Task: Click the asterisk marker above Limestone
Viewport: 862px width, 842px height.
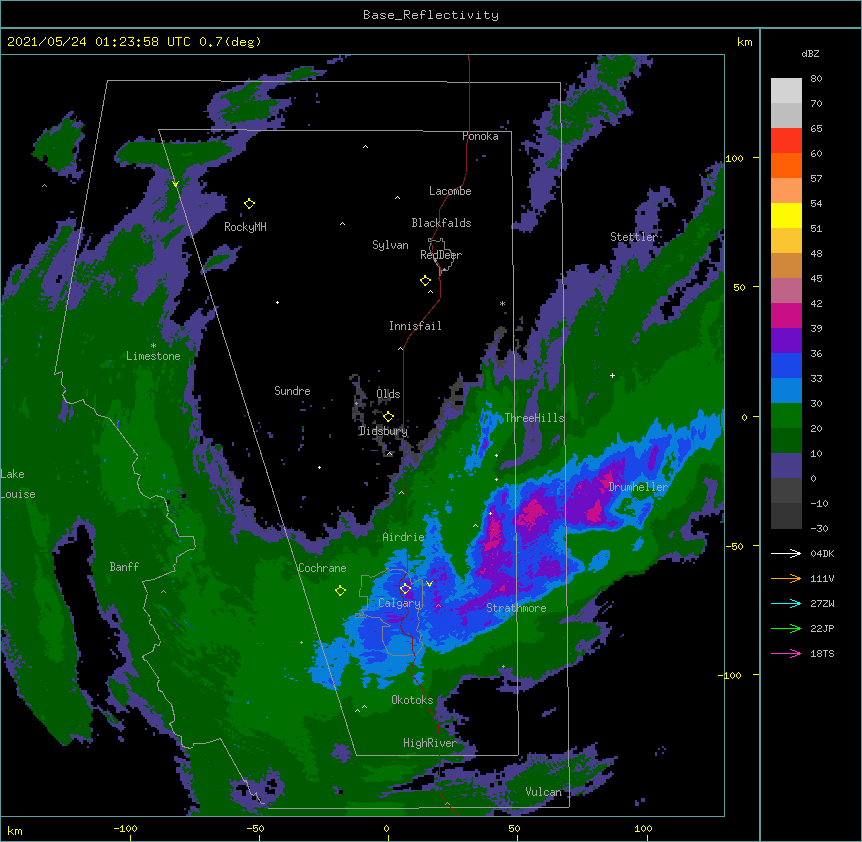Action: coord(153,346)
